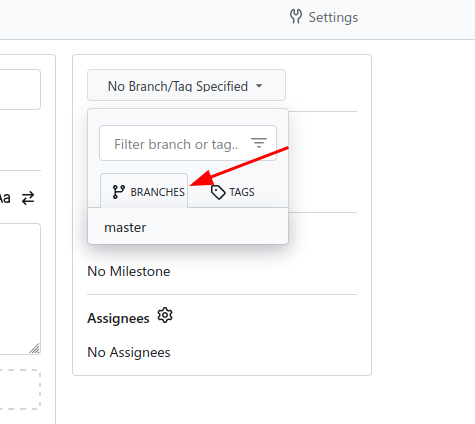Click the caret beside No Branch/Tag Specified
475x424 pixels.
coord(259,86)
